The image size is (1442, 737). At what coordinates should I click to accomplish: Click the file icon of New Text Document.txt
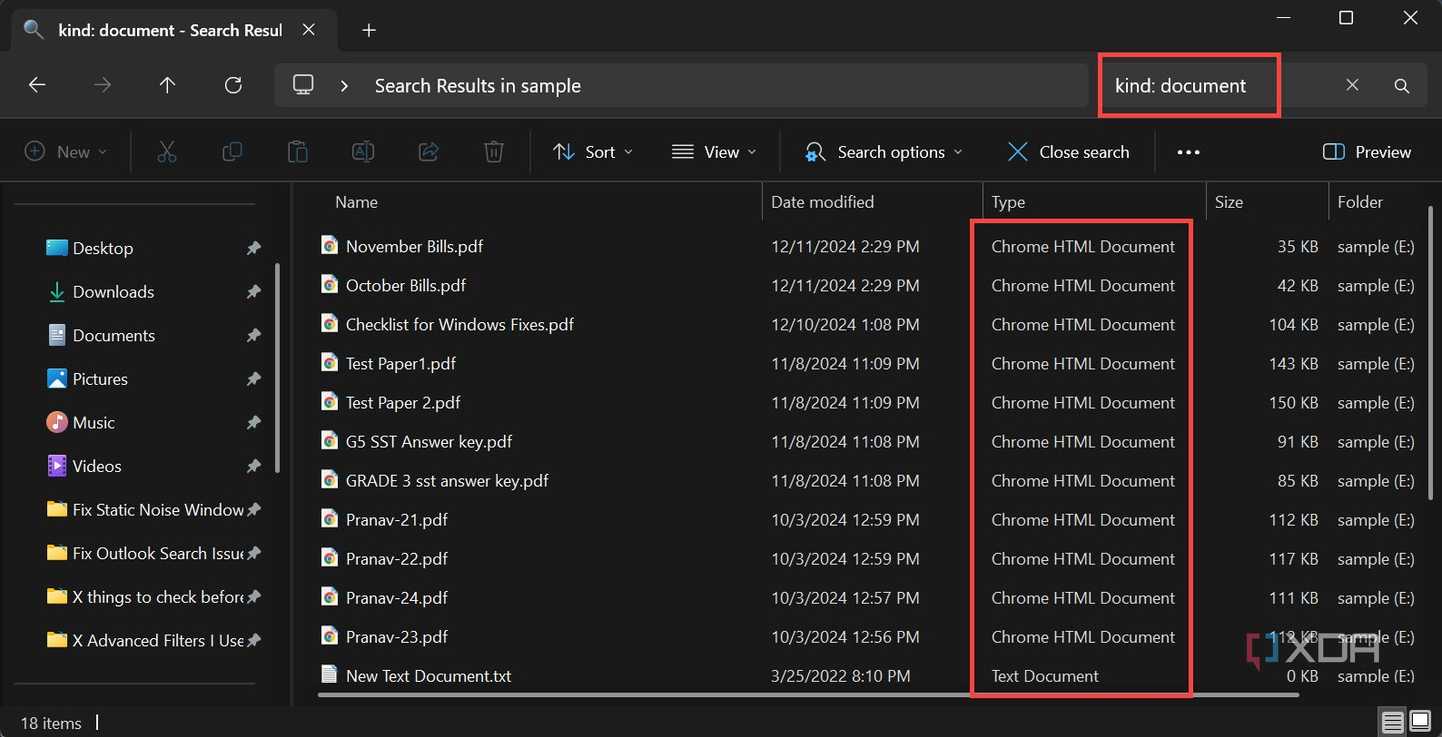click(x=329, y=675)
